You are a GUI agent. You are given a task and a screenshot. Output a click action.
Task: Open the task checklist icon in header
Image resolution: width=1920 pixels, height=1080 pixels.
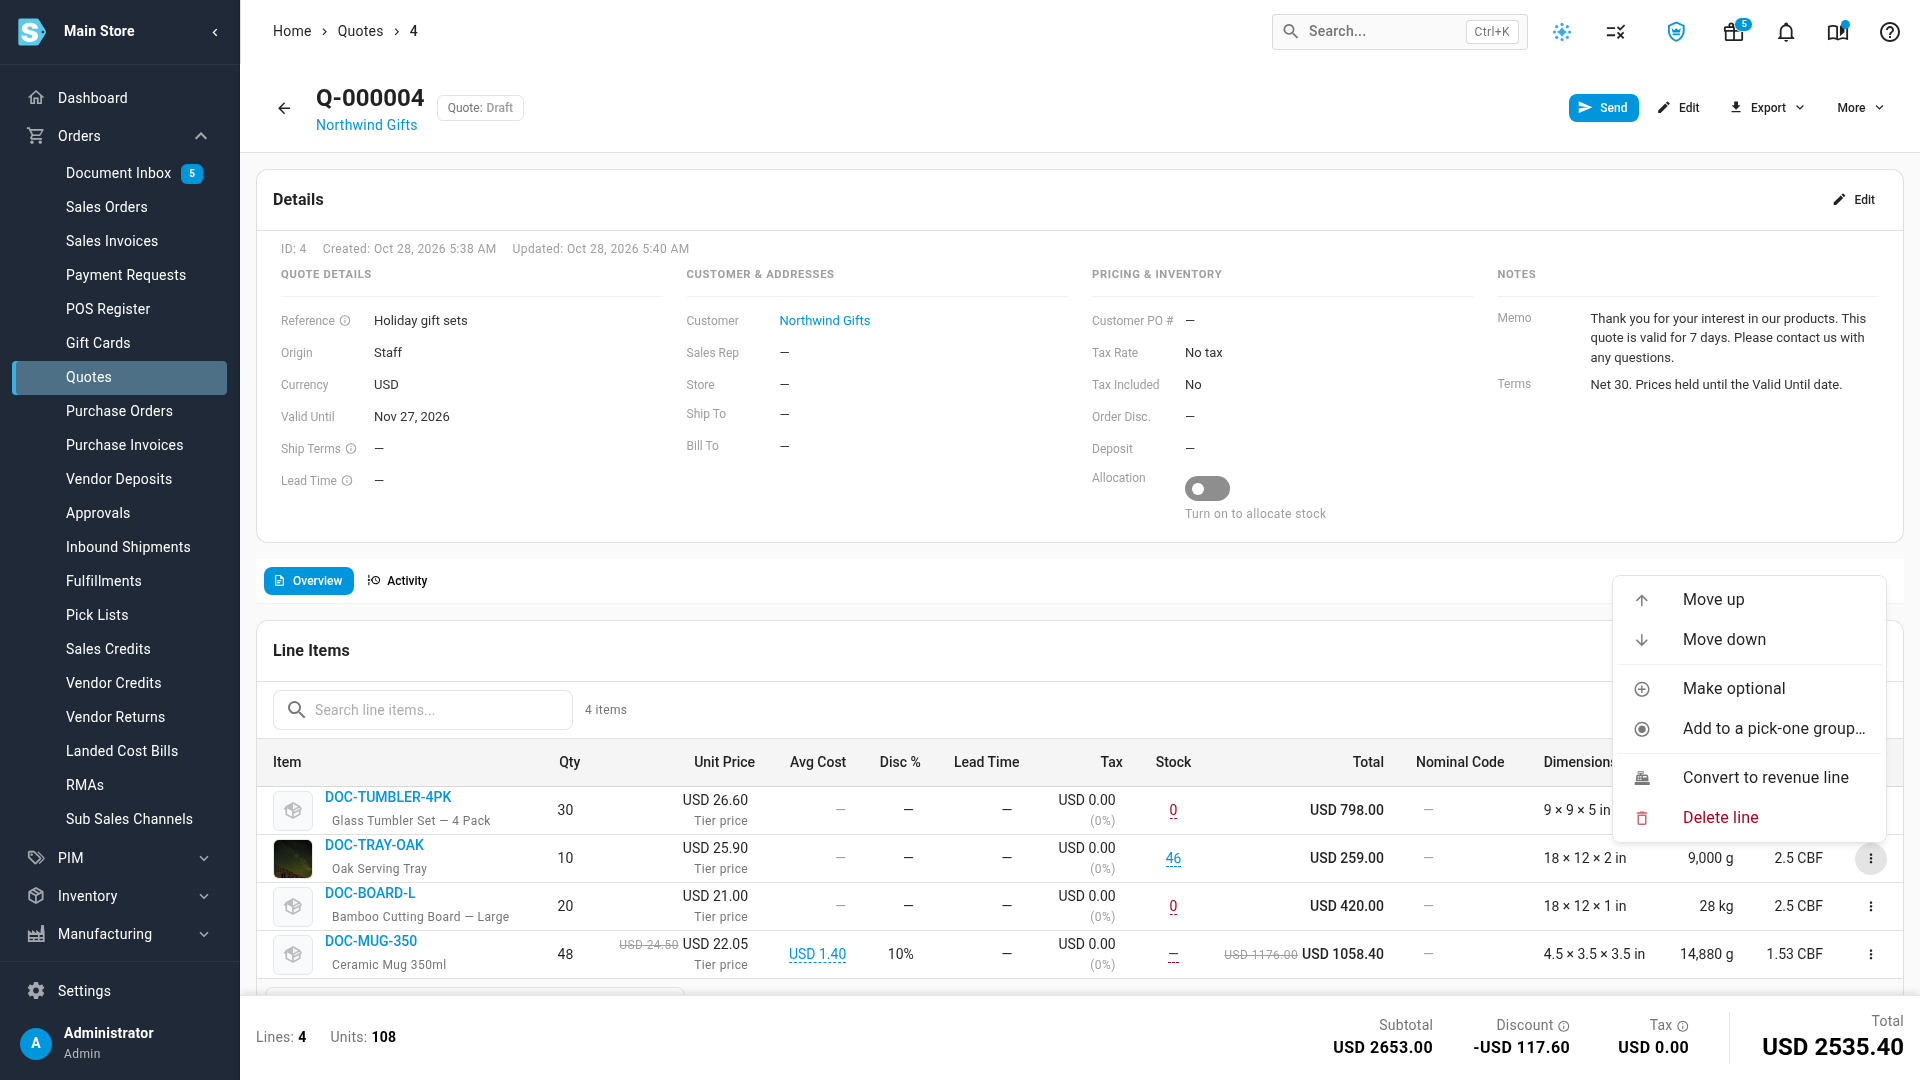(1616, 32)
